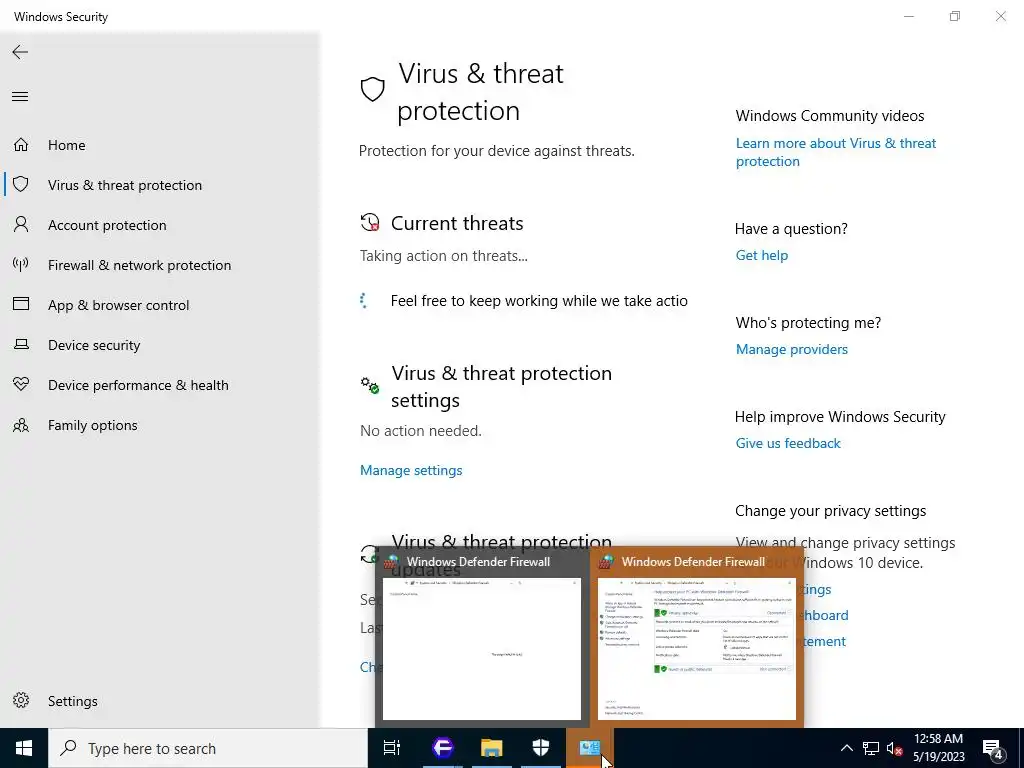Click the Home house icon
Screen dimensions: 1024x768
[x=21, y=144]
